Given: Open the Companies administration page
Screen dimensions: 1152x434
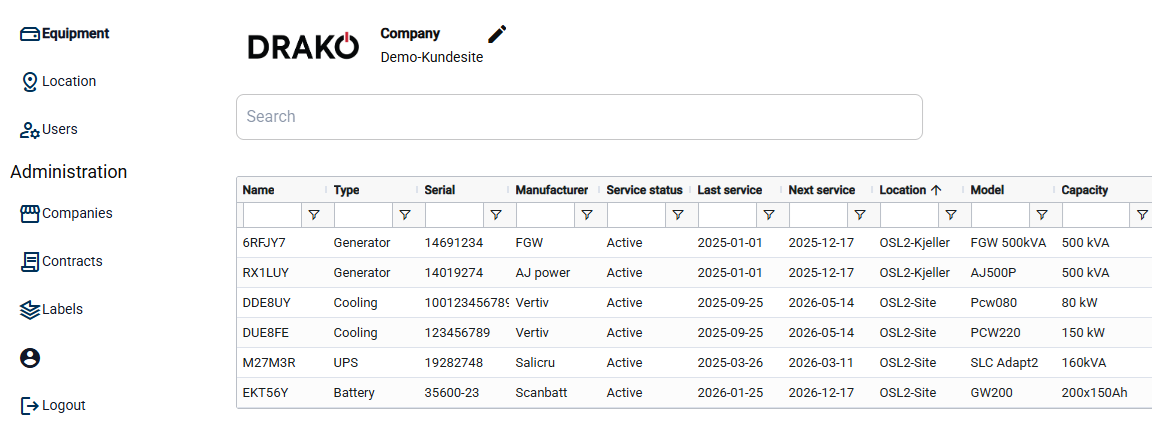Looking at the screenshot, I should (76, 213).
